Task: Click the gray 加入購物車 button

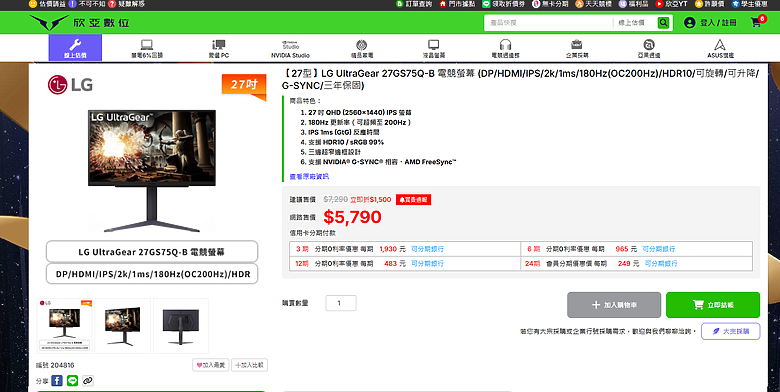Action: coord(614,305)
